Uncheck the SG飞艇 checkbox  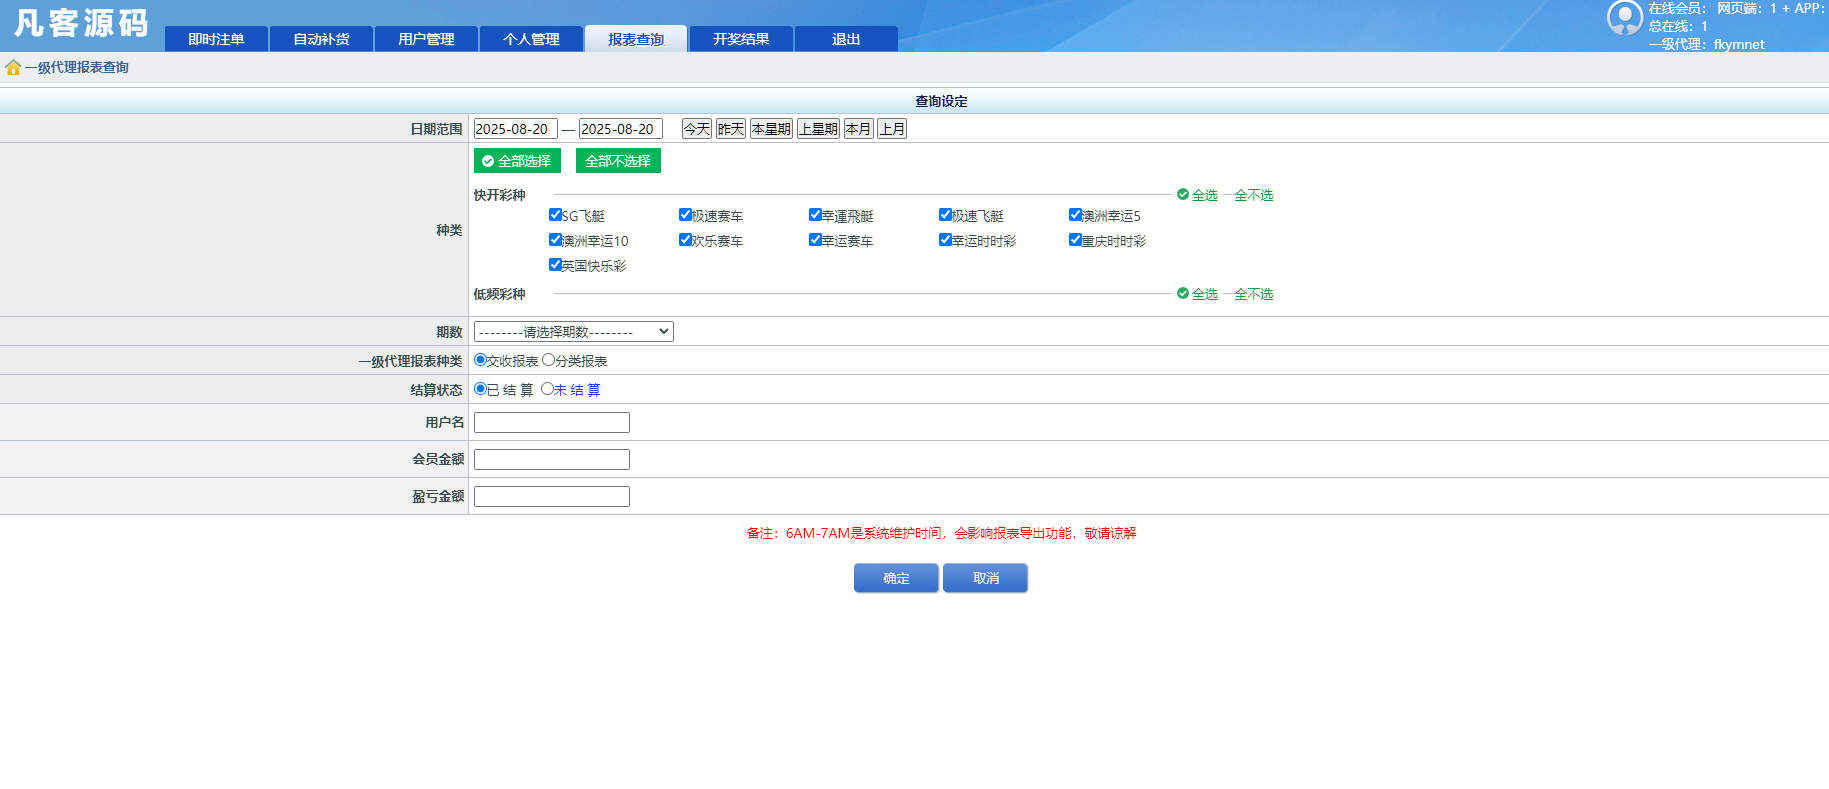[555, 215]
